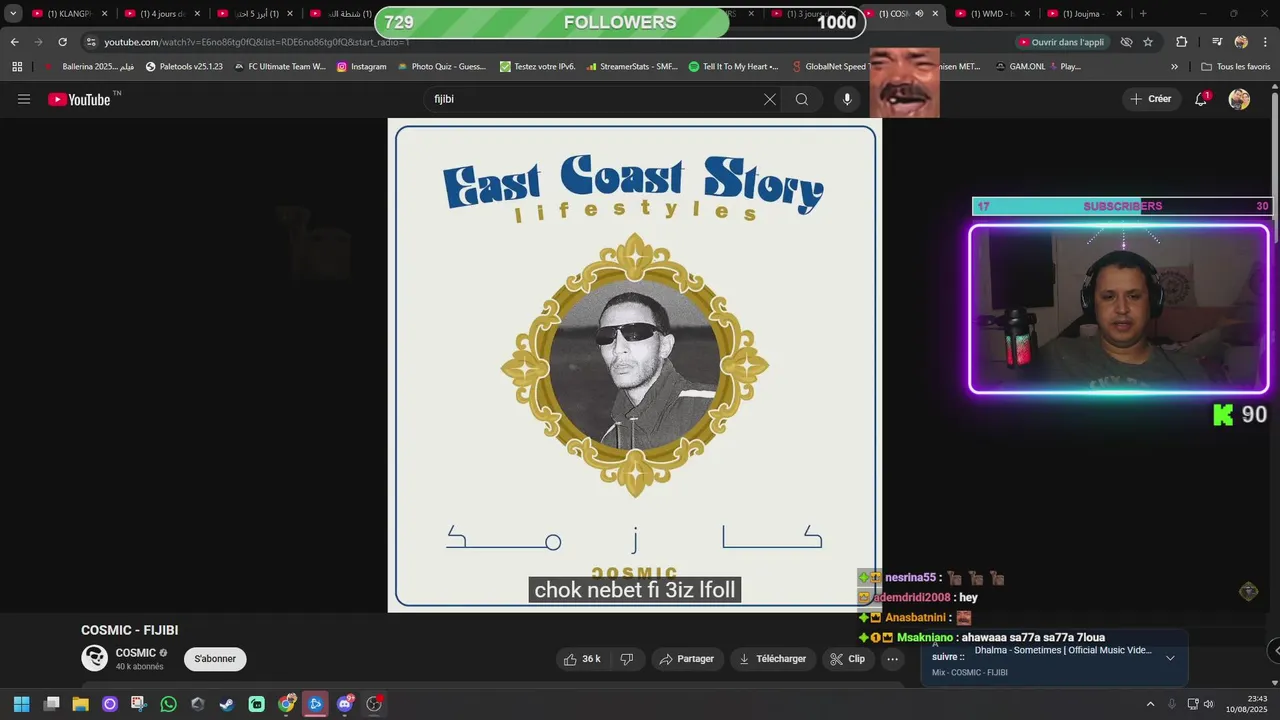Show hidden system tray icons
Image resolution: width=1280 pixels, height=720 pixels.
(x=1150, y=704)
